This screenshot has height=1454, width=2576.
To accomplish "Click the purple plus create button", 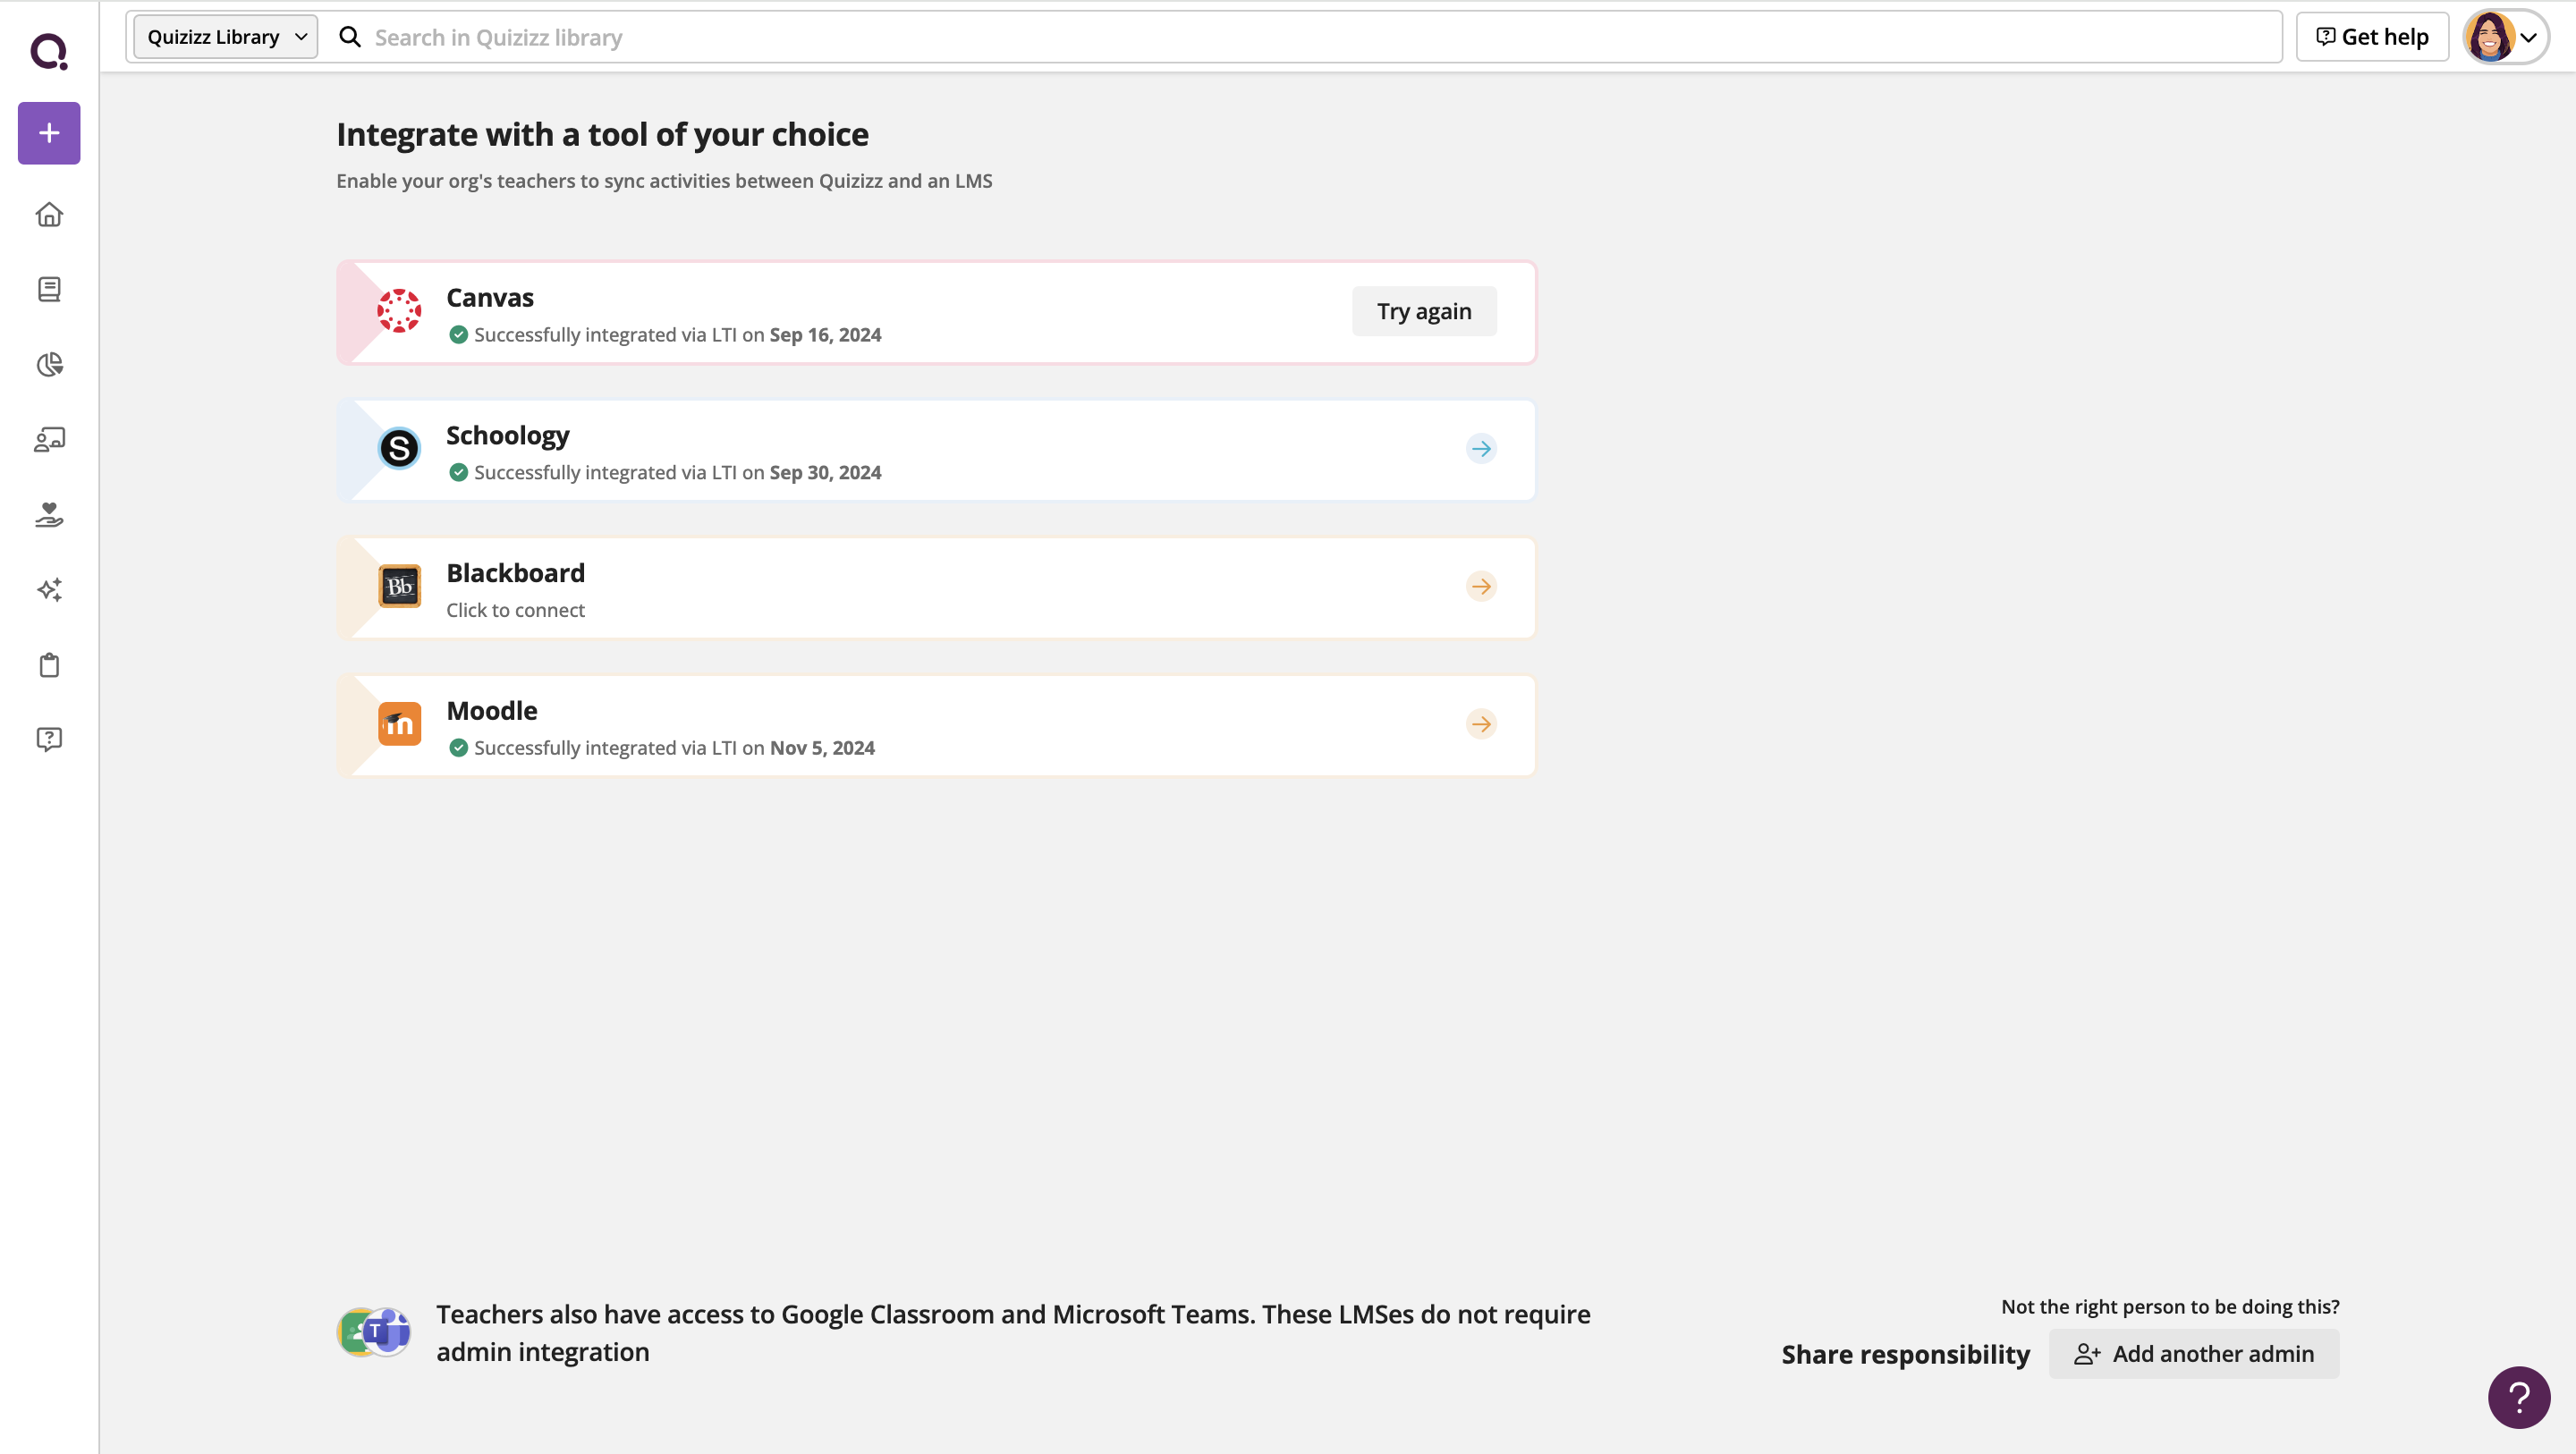I will (49, 133).
